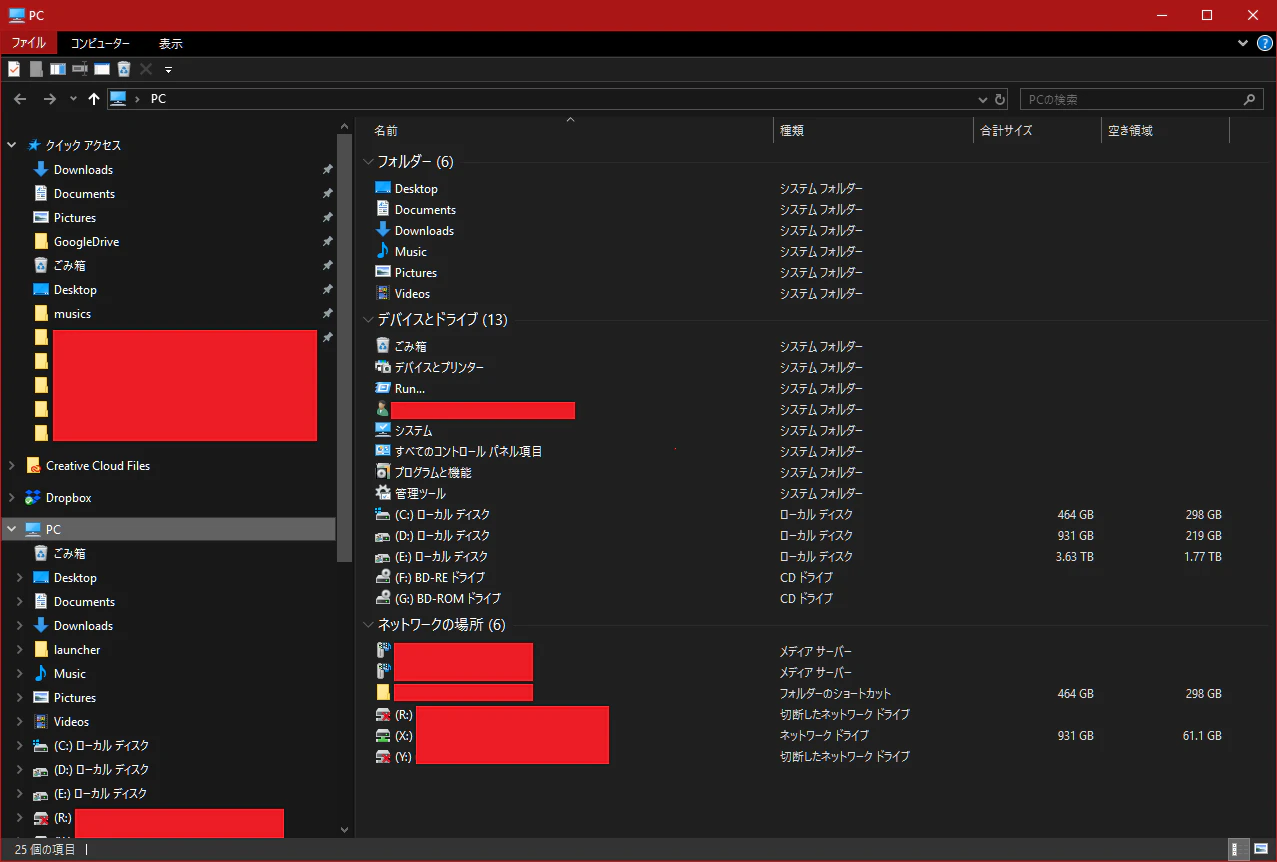Expand Creative Cloud Files in navigation pane
Viewport: 1277px width, 862px height.
coord(12,466)
